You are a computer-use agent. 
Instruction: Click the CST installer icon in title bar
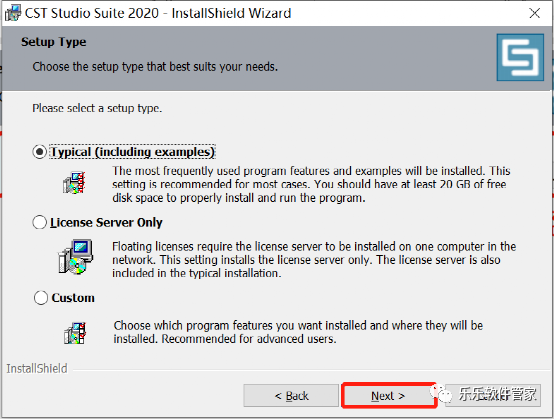tap(13, 13)
